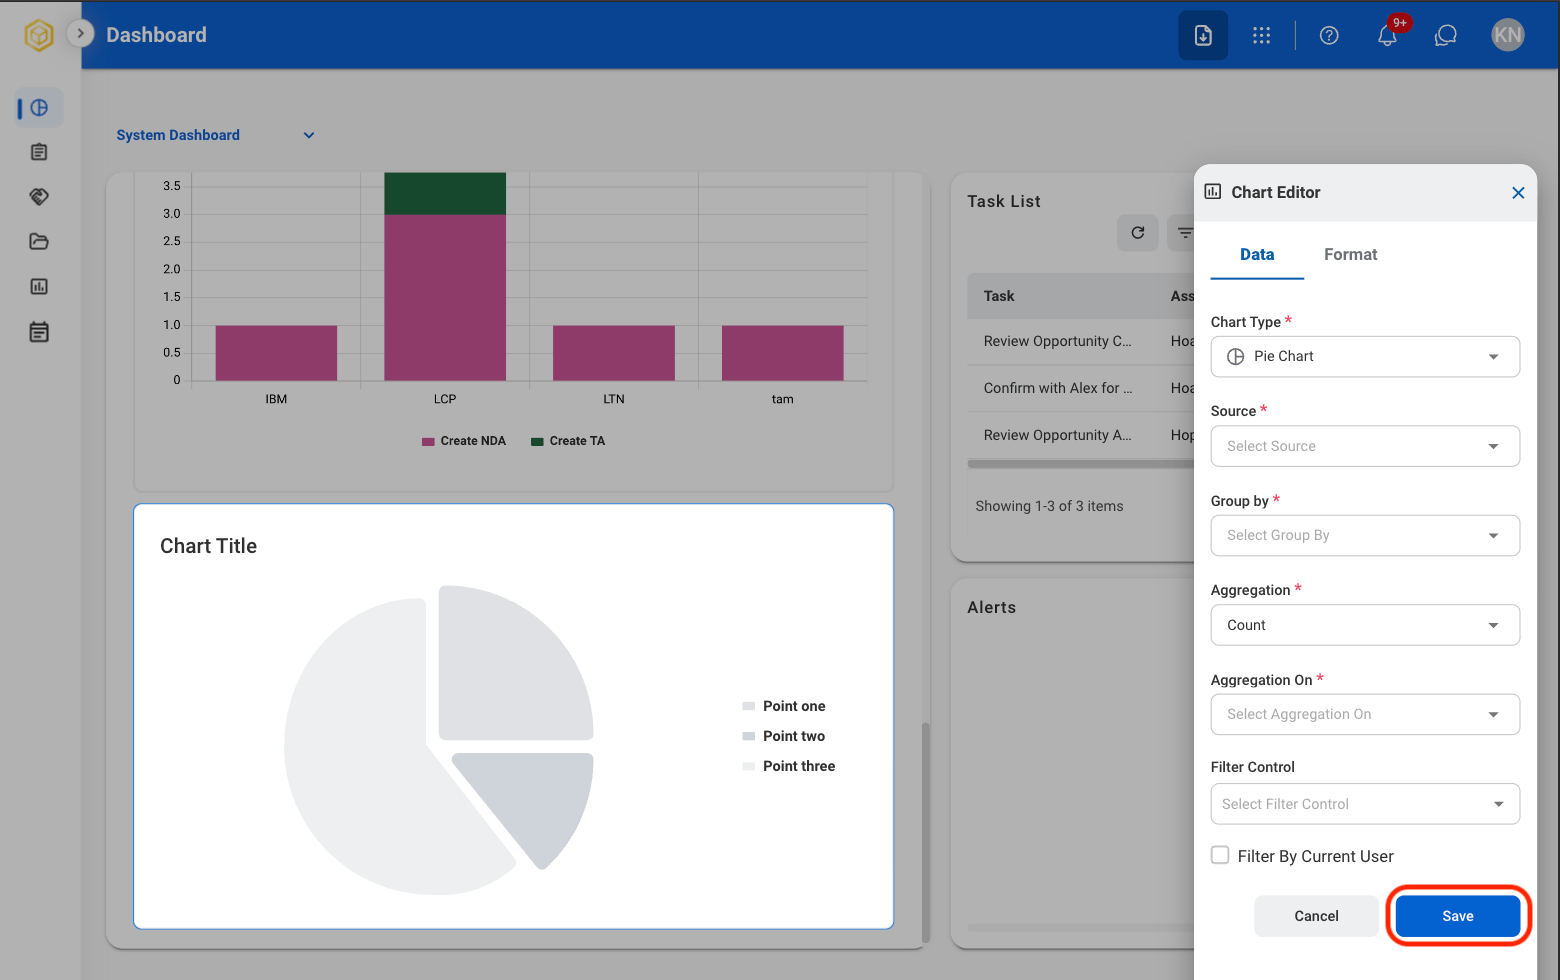Open the clipboard tasks icon in sidebar
The width and height of the screenshot is (1560, 980).
pos(39,152)
